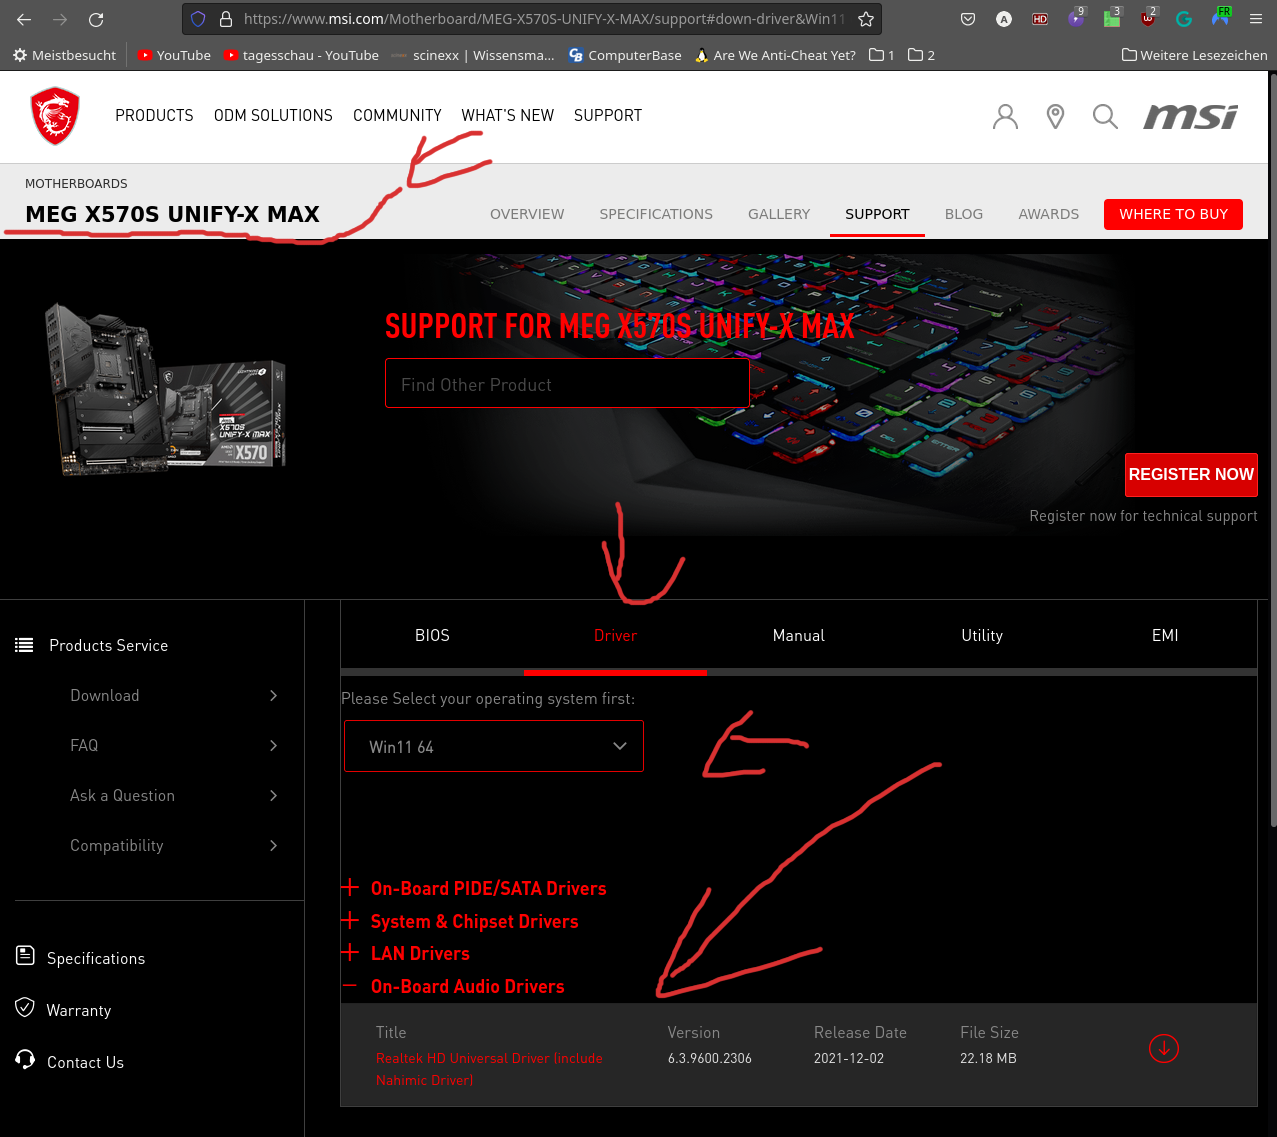This screenshot has width=1277, height=1137.
Task: Open the MSI account login icon
Action: coord(1005,116)
